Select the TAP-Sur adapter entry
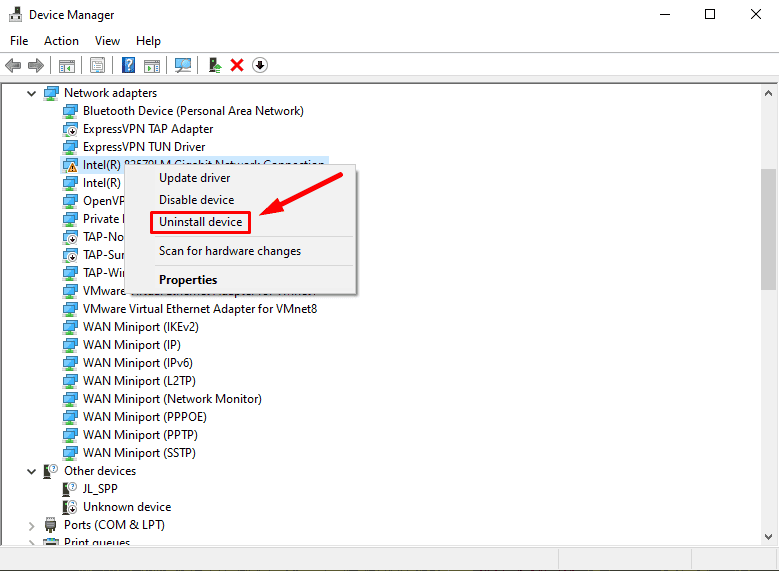This screenshot has width=779, height=571. pos(103,255)
